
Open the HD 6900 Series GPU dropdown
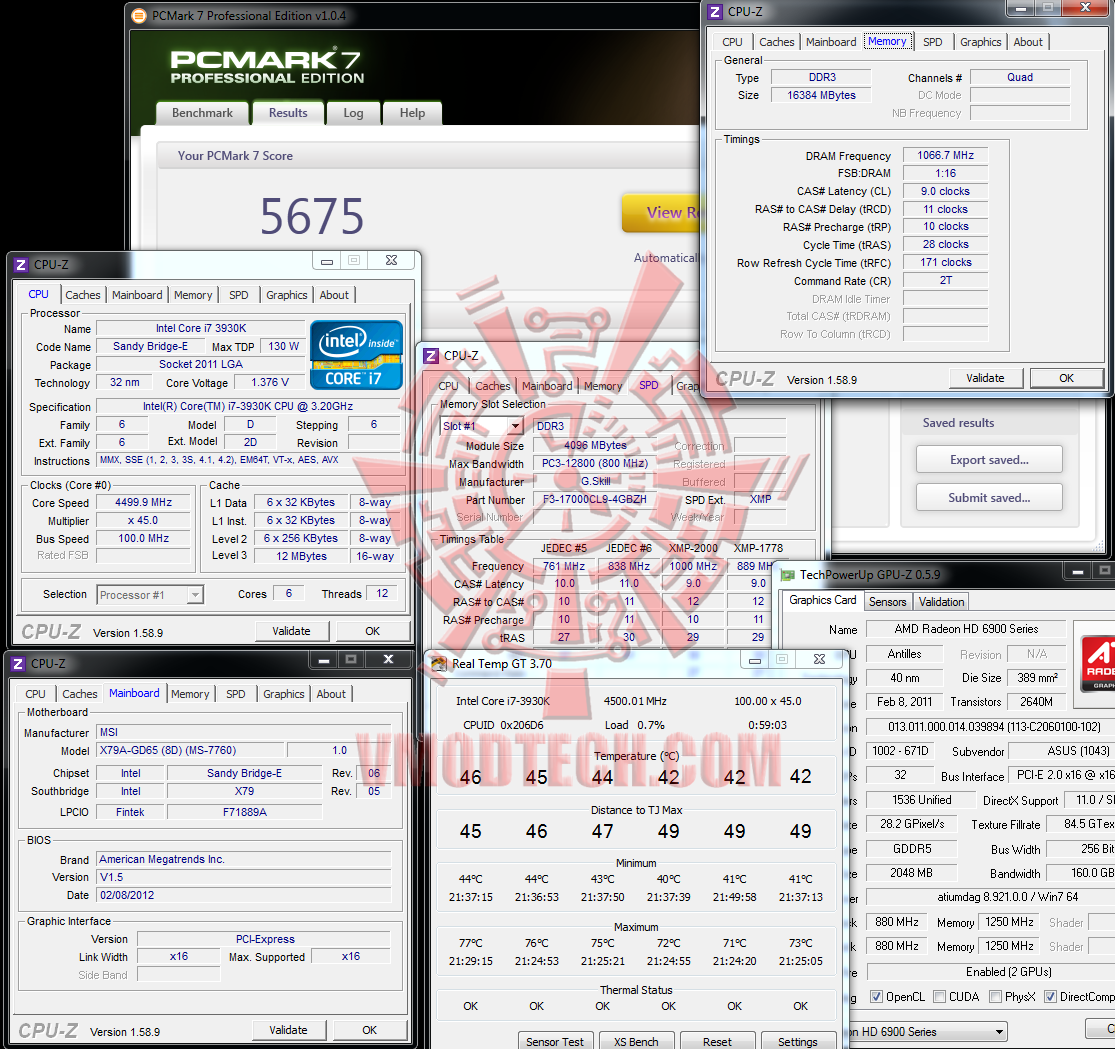(999, 1031)
